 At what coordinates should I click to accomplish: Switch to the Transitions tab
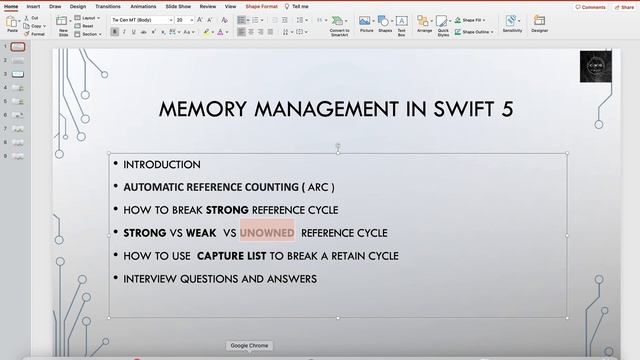tap(108, 7)
